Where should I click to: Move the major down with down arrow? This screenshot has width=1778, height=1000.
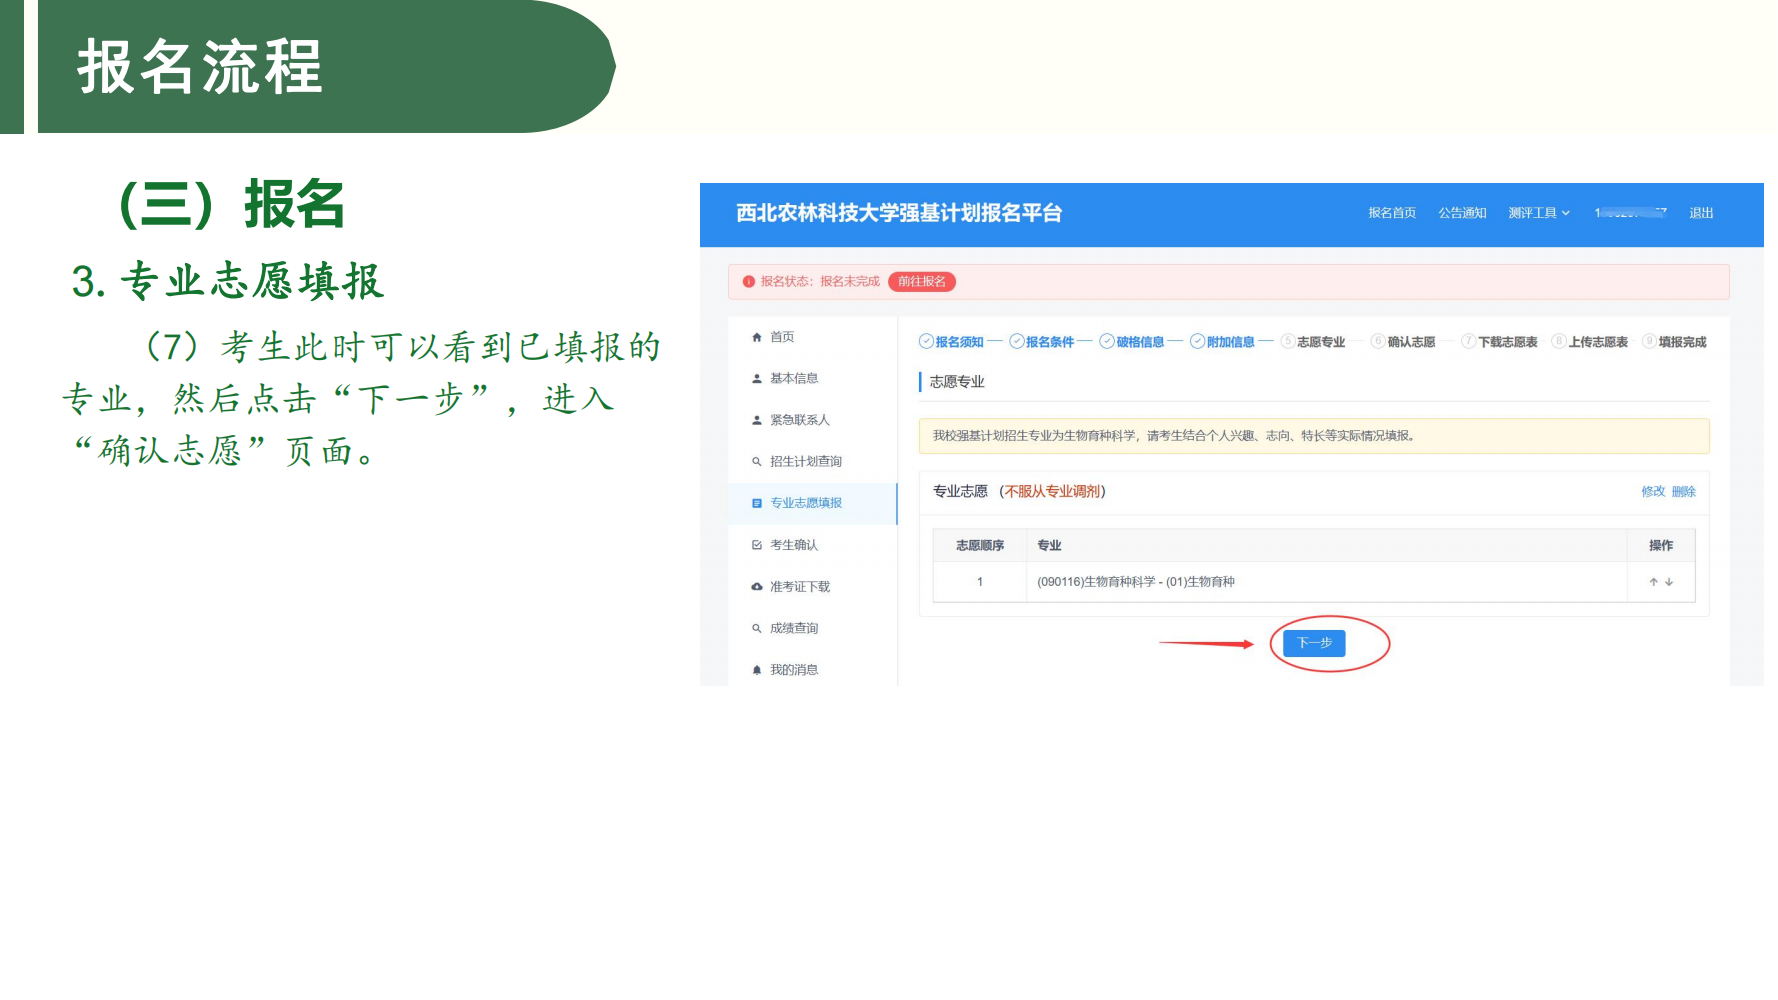(x=1669, y=582)
